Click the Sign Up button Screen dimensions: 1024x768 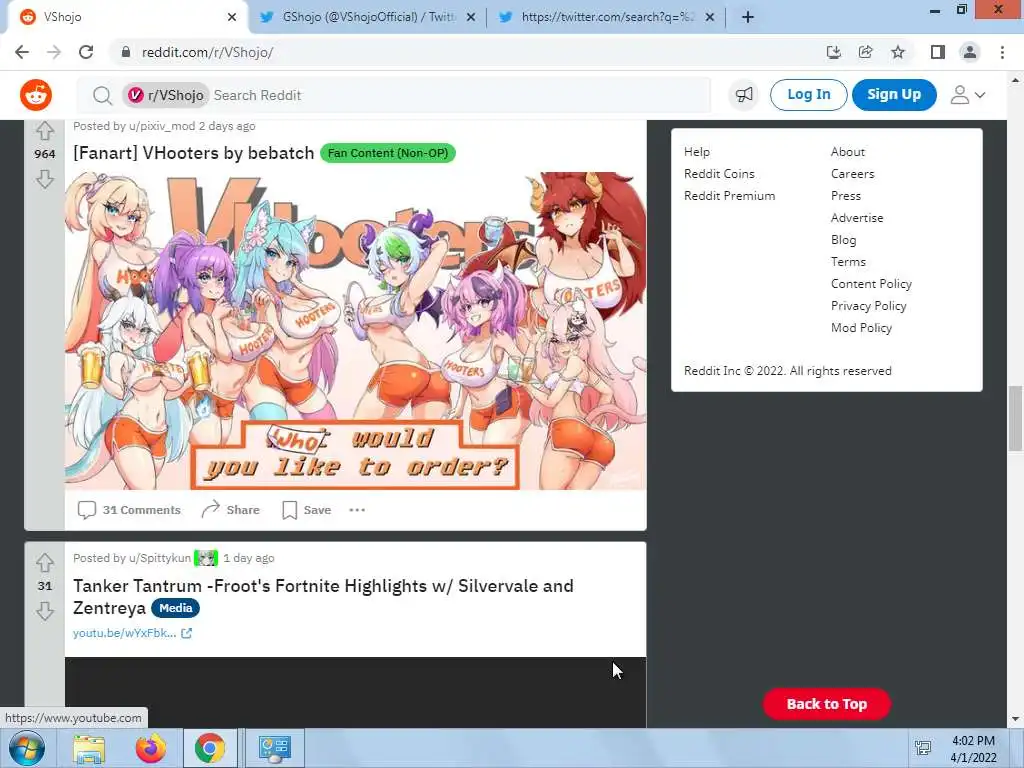(x=894, y=95)
